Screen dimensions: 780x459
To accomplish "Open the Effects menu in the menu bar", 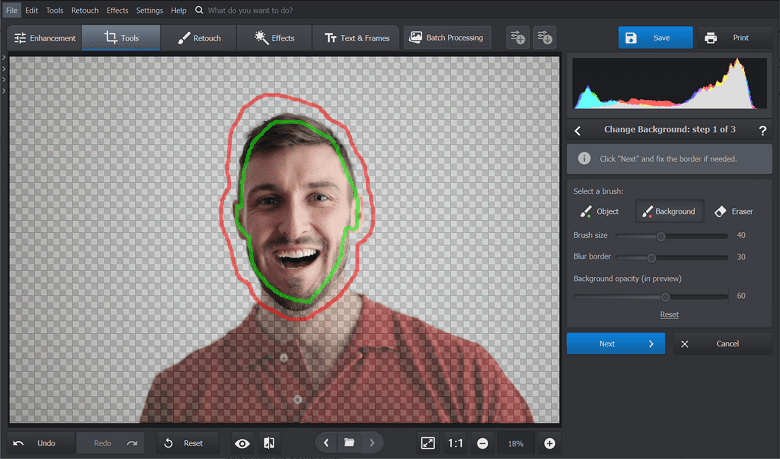I will 117,10.
